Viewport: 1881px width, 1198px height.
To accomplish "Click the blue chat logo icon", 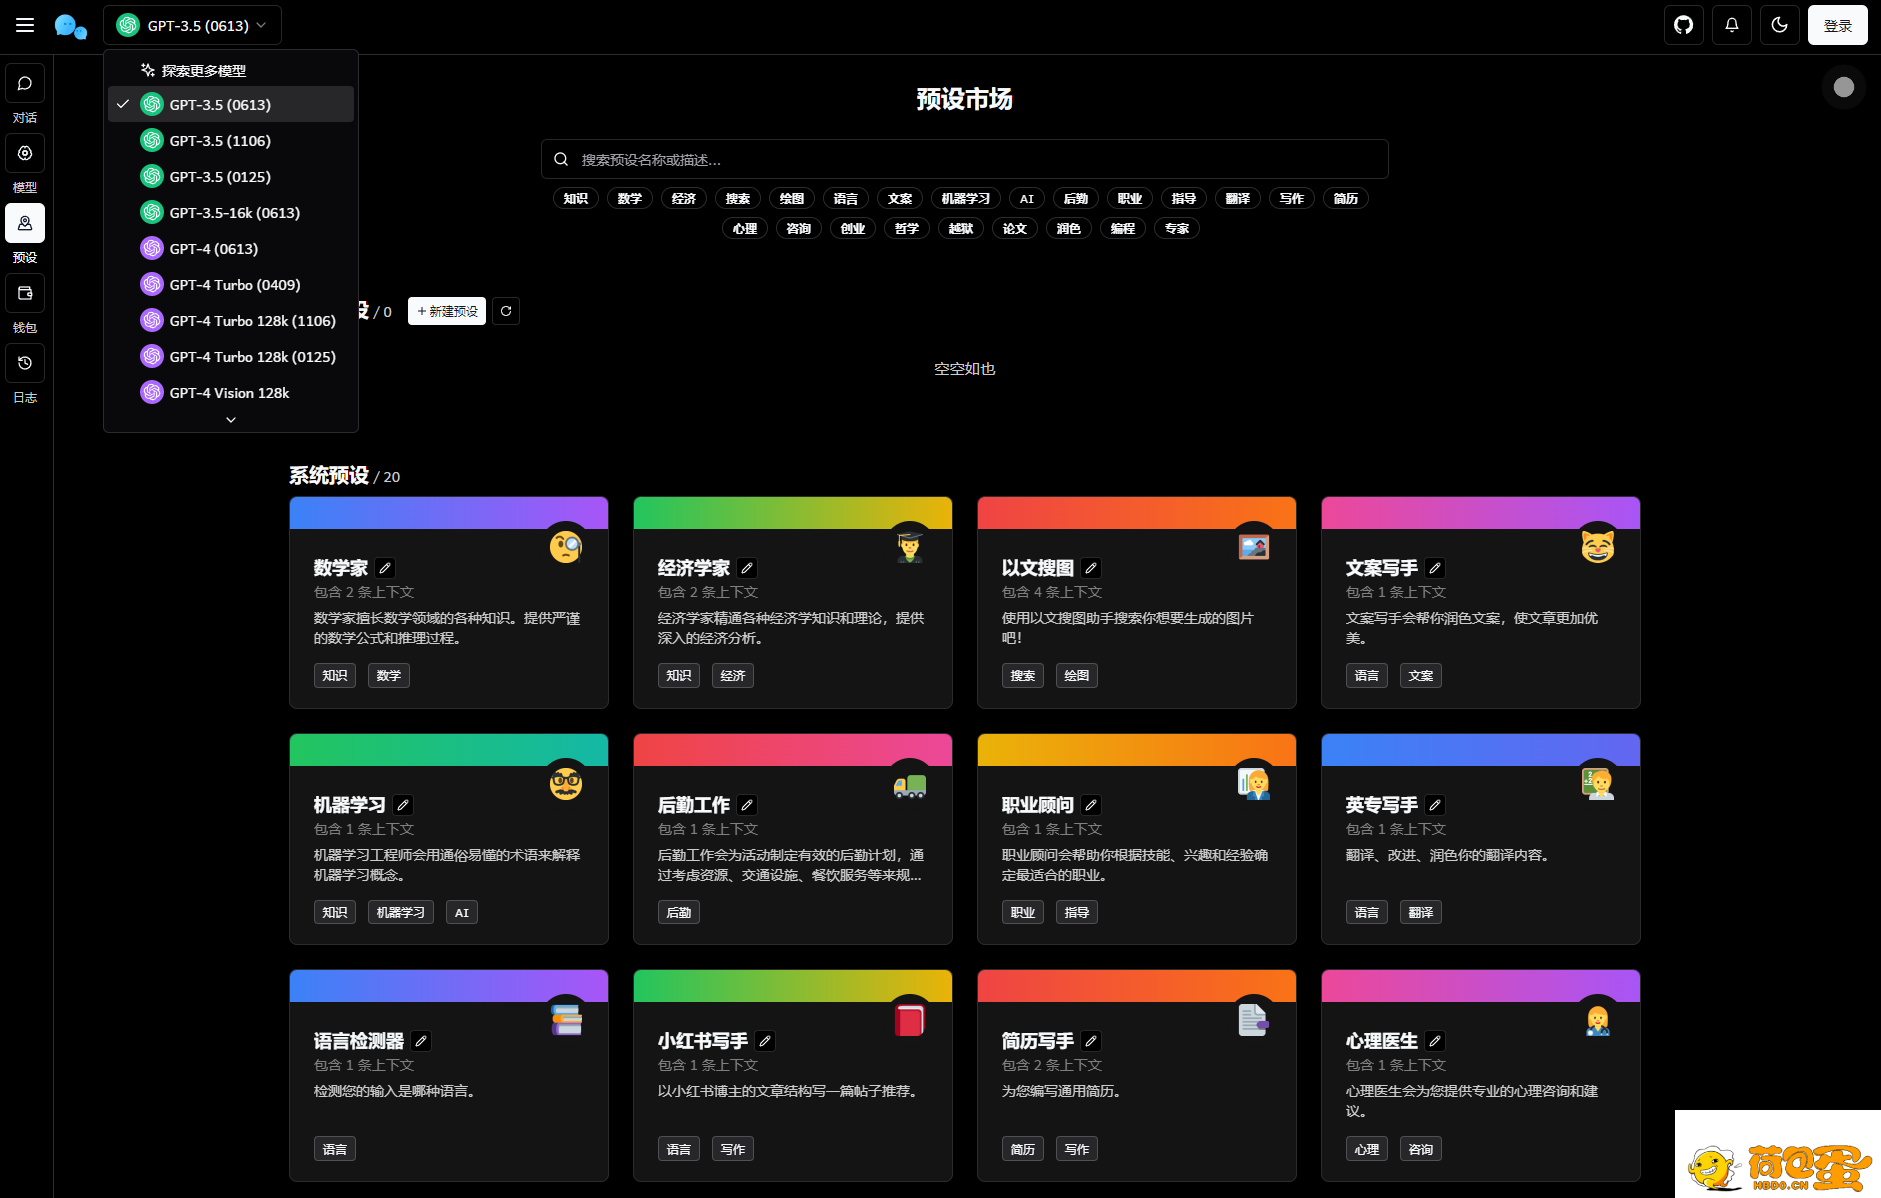I will point(70,26).
